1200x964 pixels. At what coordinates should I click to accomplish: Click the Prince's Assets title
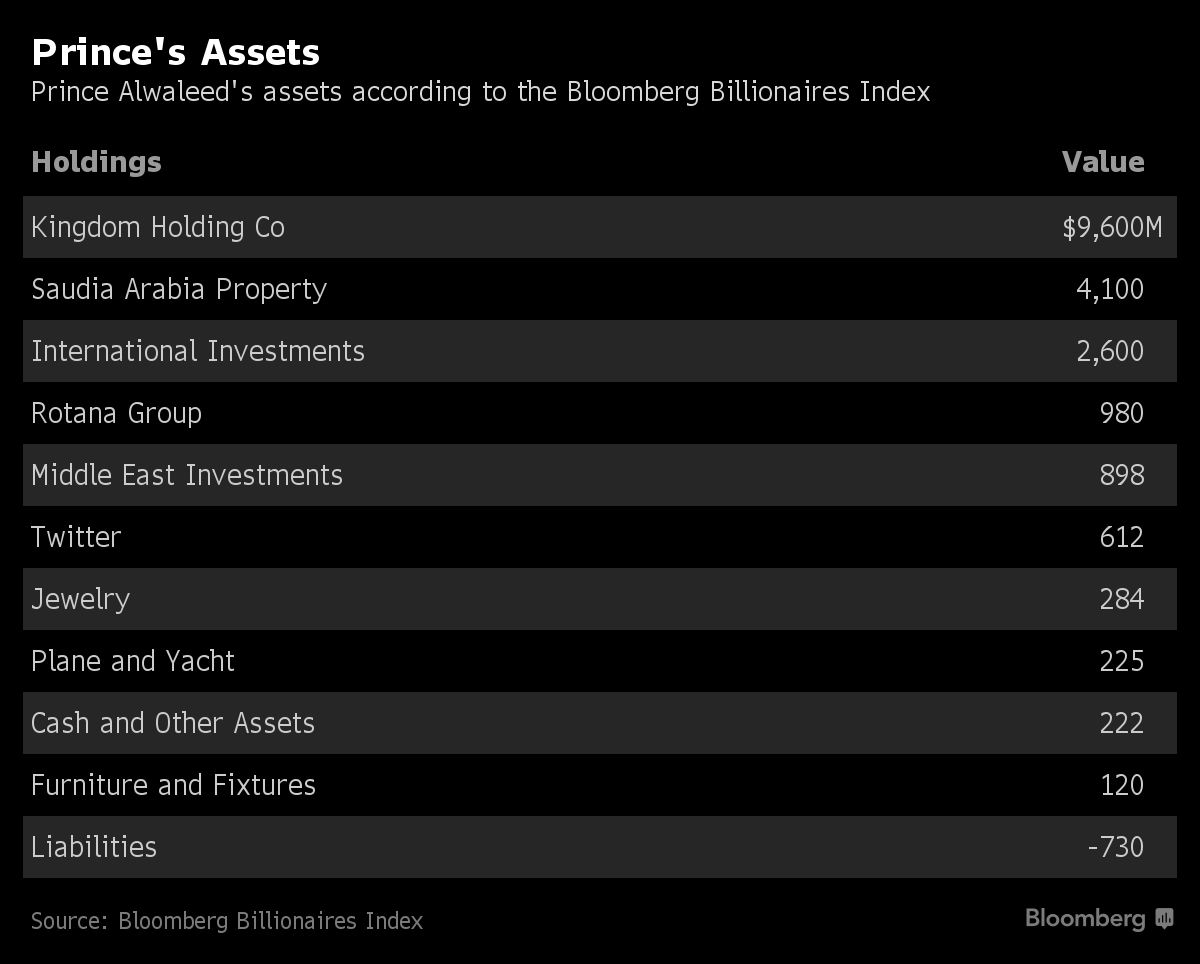pyautogui.click(x=176, y=52)
